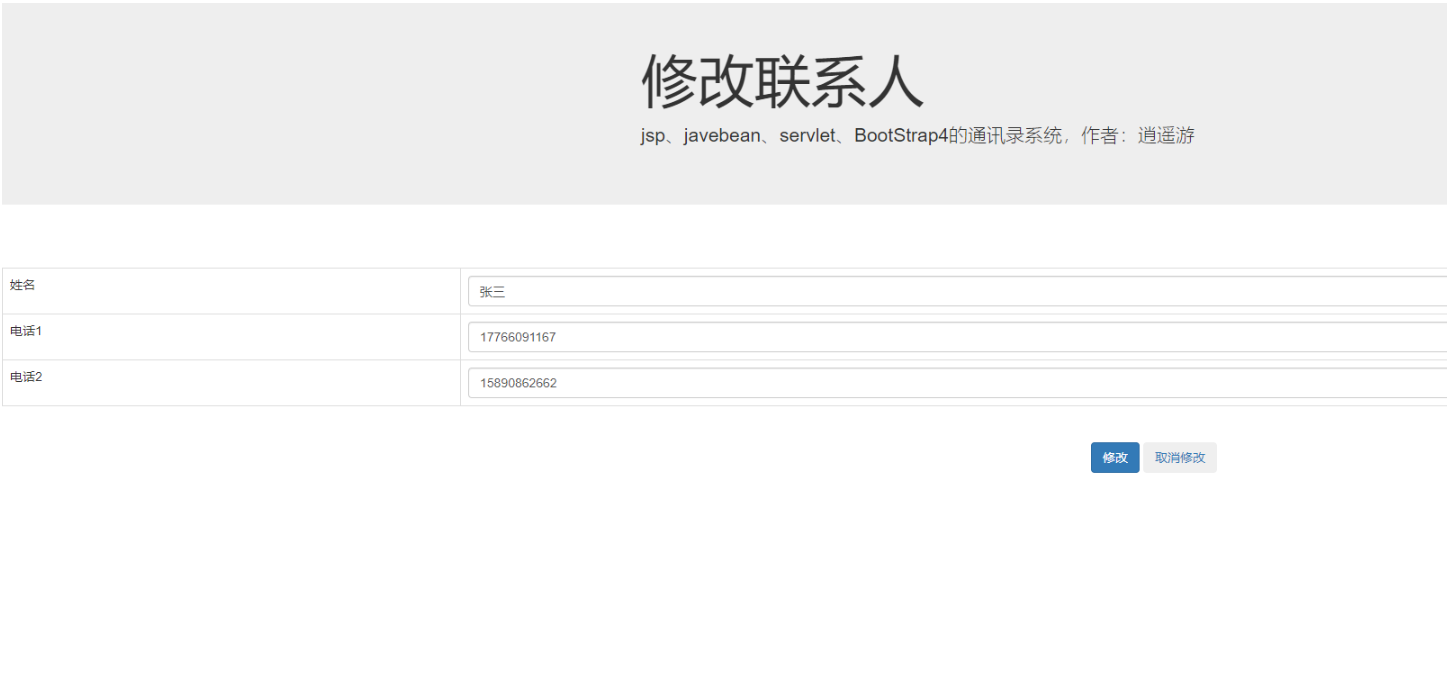This screenshot has height=676, width=1447.
Task: Click the 电话1 input field with 17766091167
Action: click(957, 337)
